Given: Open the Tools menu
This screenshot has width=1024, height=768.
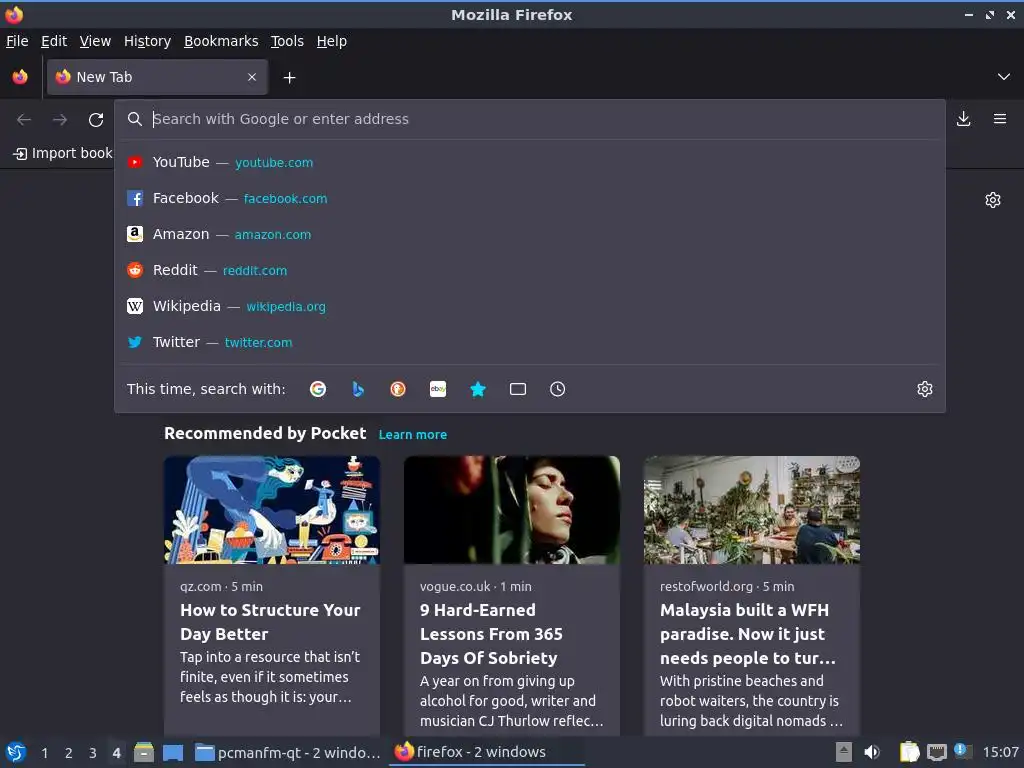Looking at the screenshot, I should click(287, 41).
